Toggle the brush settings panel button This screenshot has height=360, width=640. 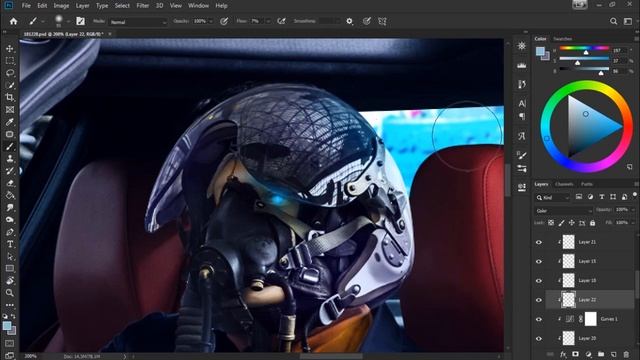point(80,21)
